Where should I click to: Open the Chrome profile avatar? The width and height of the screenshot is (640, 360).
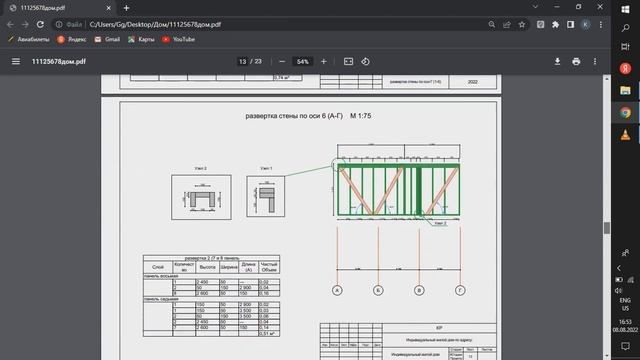585,24
